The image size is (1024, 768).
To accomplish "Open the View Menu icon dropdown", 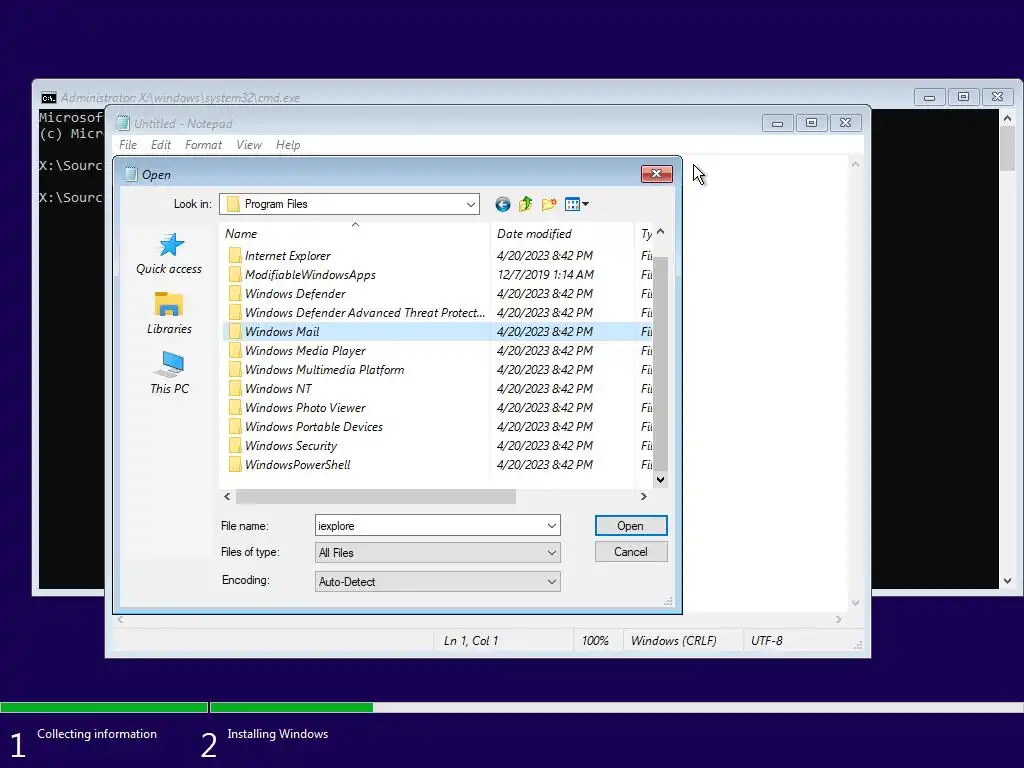I will tap(577, 204).
